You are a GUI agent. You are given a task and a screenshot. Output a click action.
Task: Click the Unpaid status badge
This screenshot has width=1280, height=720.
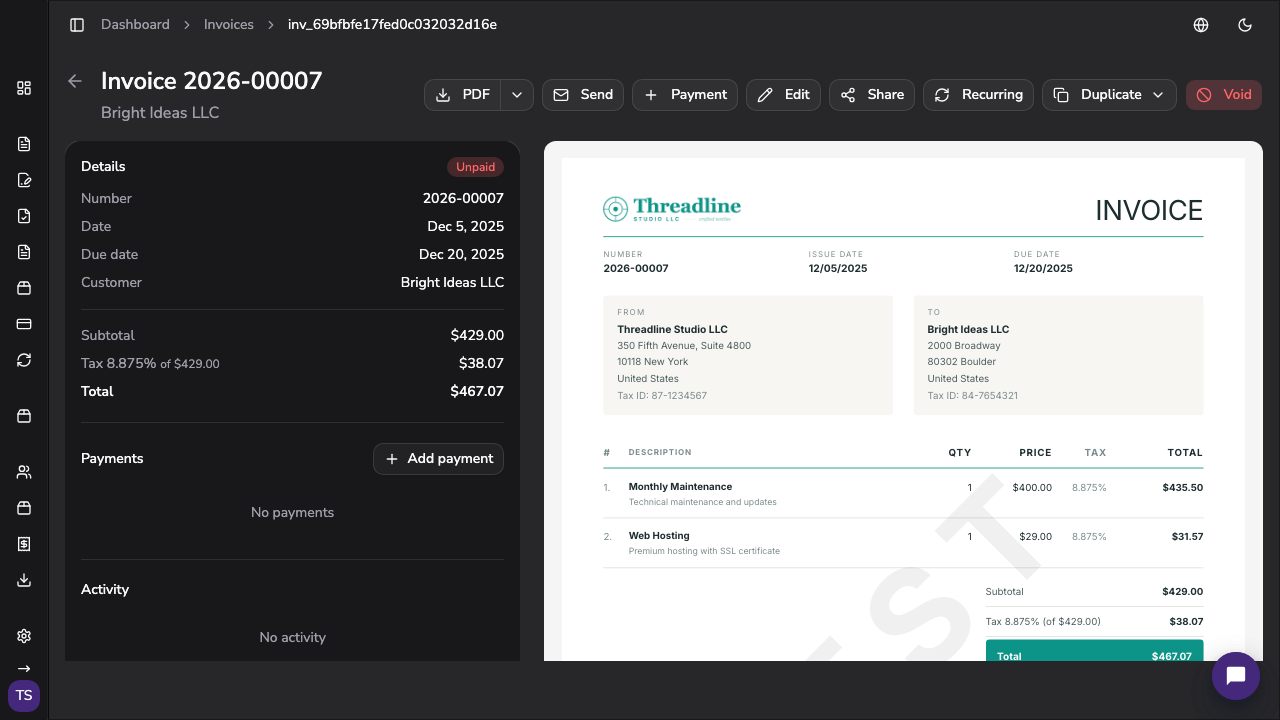pyautogui.click(x=475, y=167)
